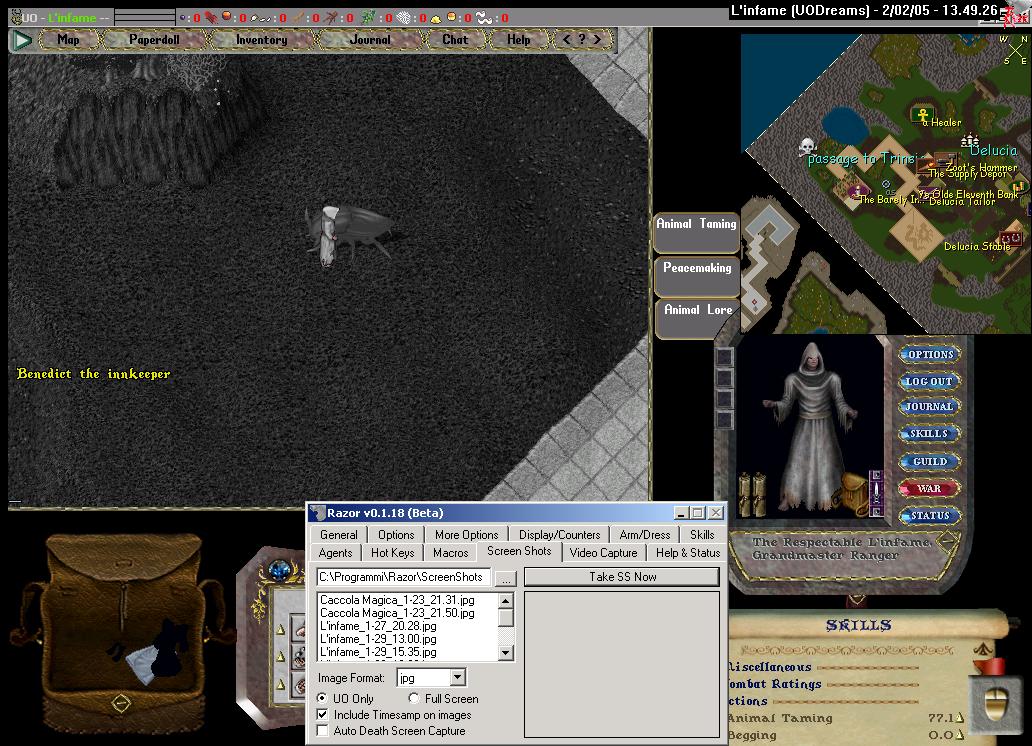Click the Animal Taming skill button
1032x746 pixels.
(696, 233)
